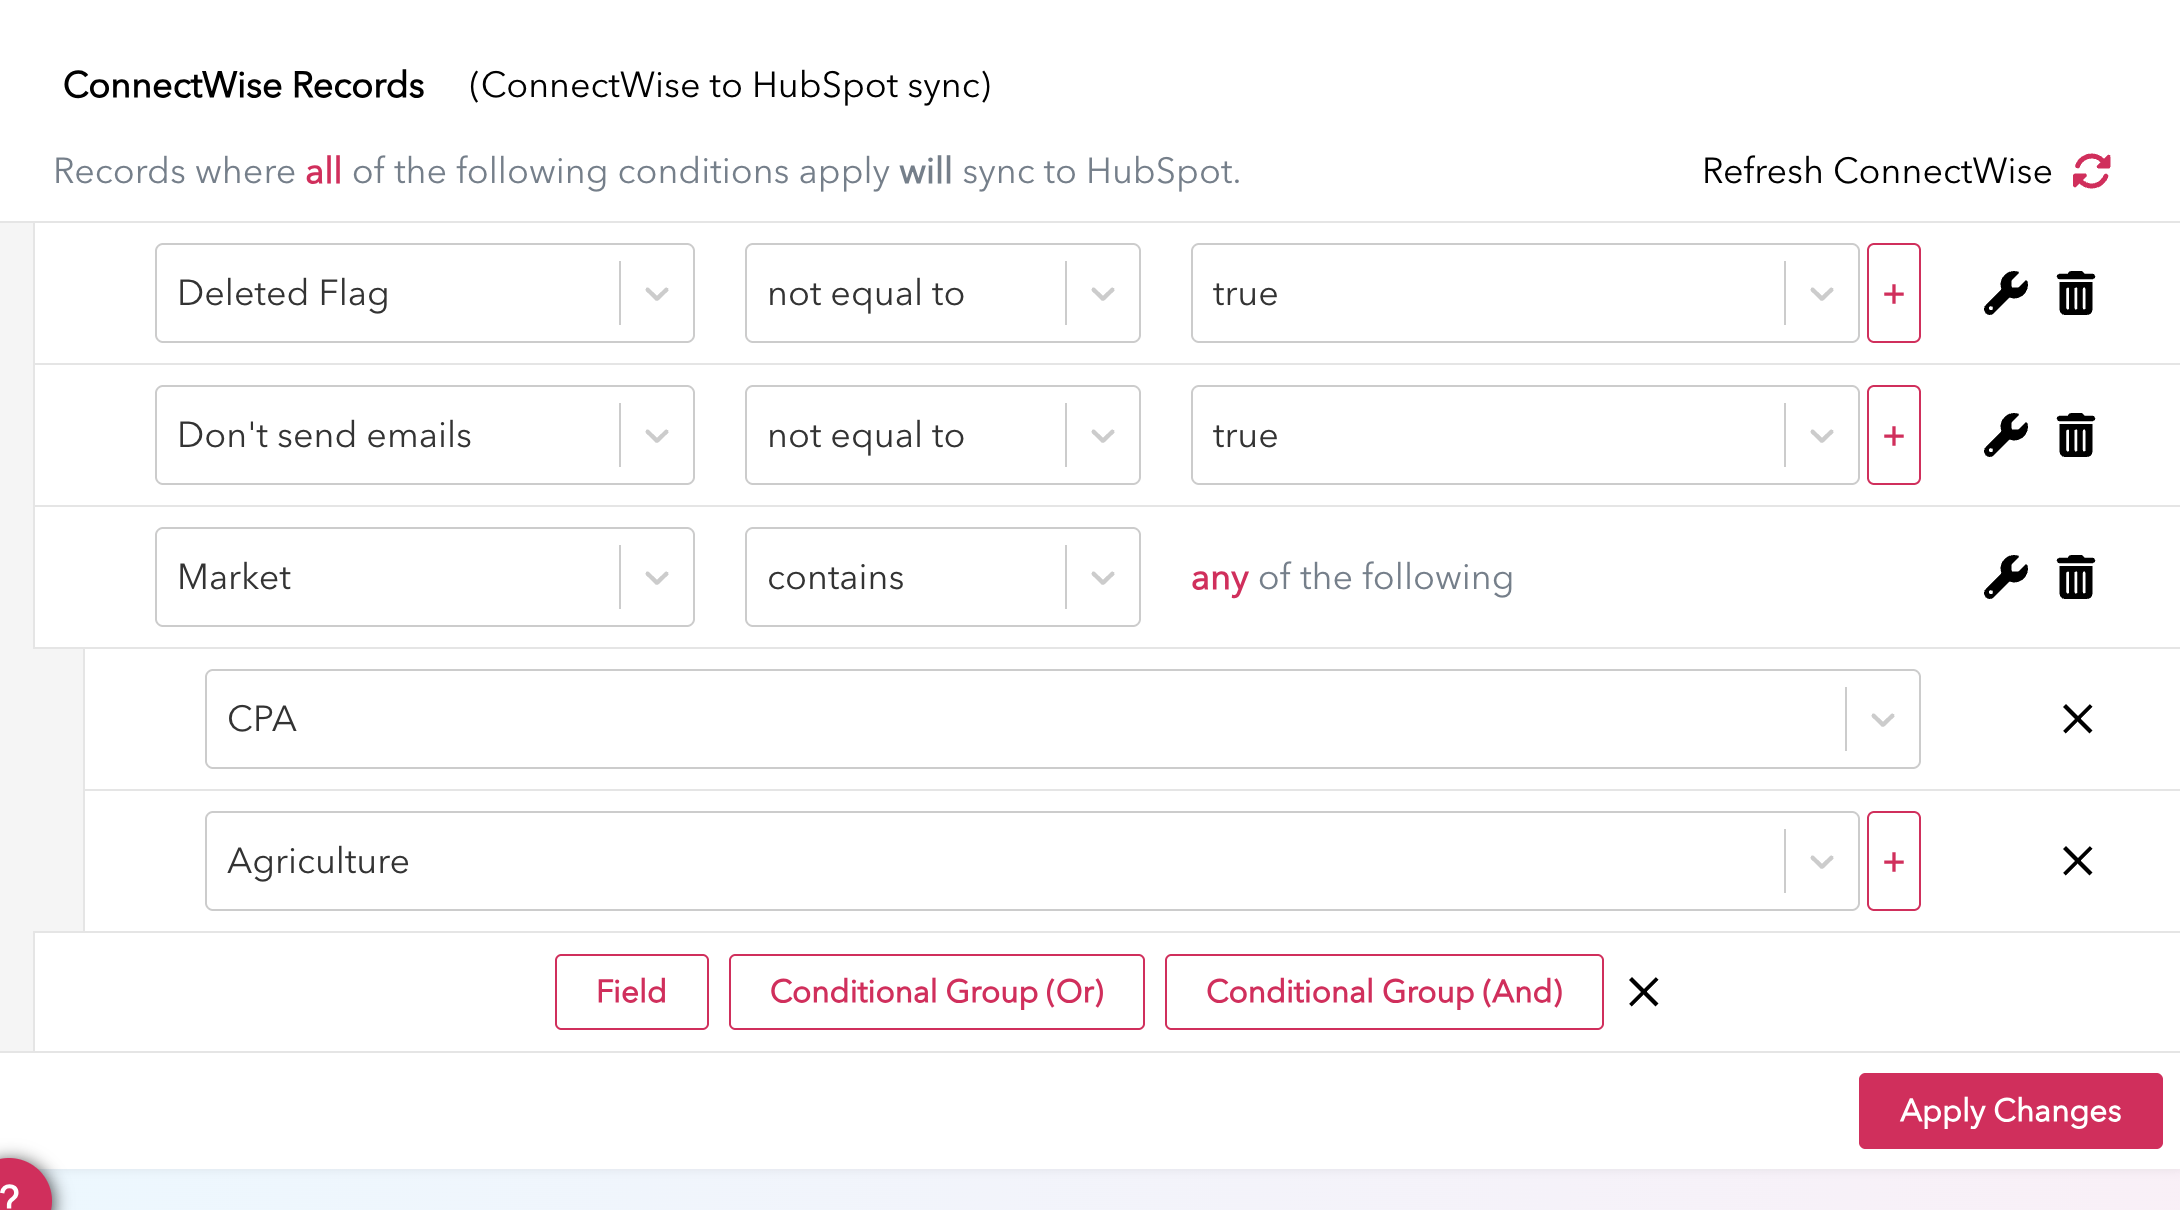Trash the Don't send emails condition

[2076, 435]
